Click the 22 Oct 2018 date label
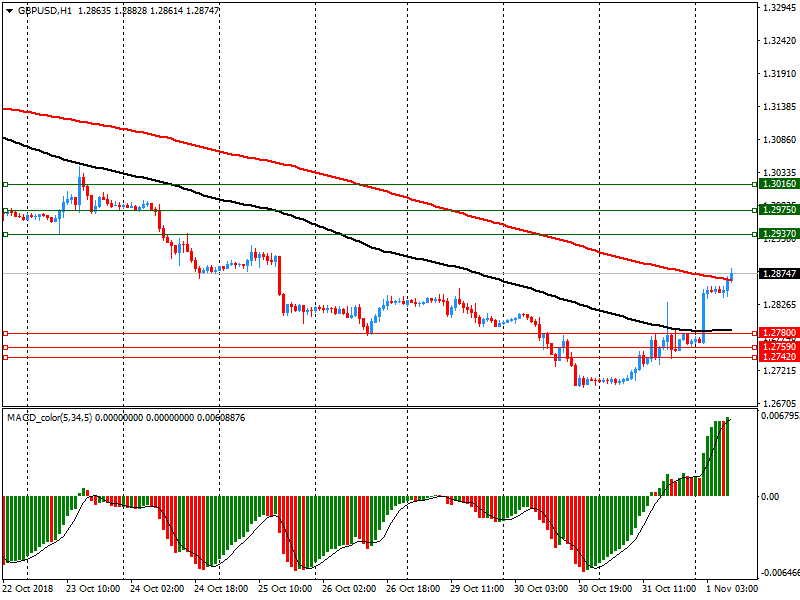The height and width of the screenshot is (600, 800). pos(28,589)
